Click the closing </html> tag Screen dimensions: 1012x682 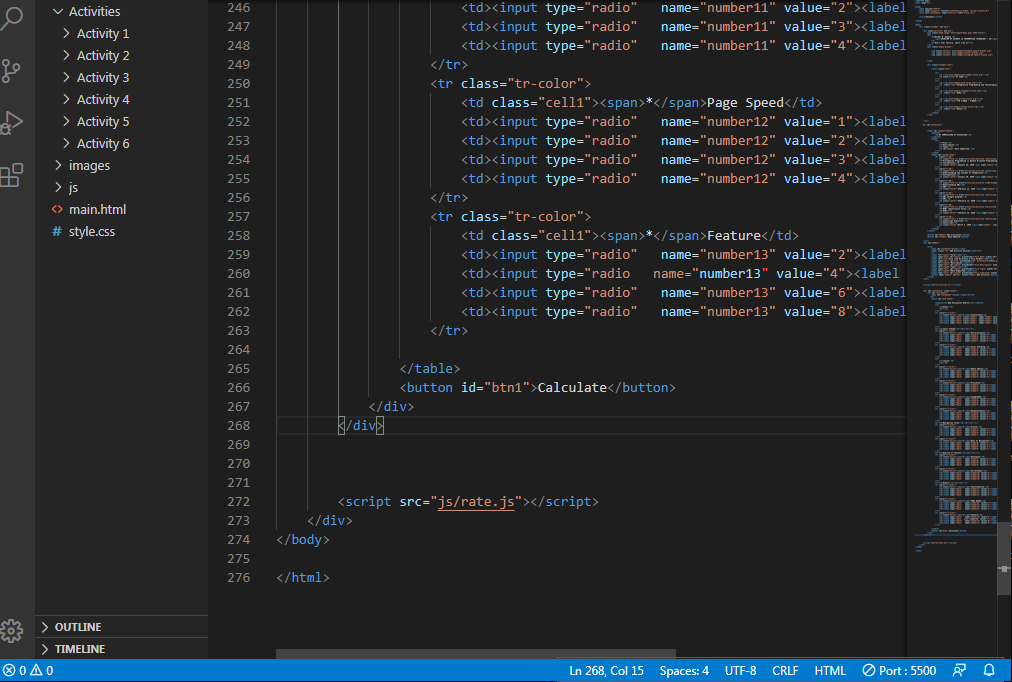(303, 577)
